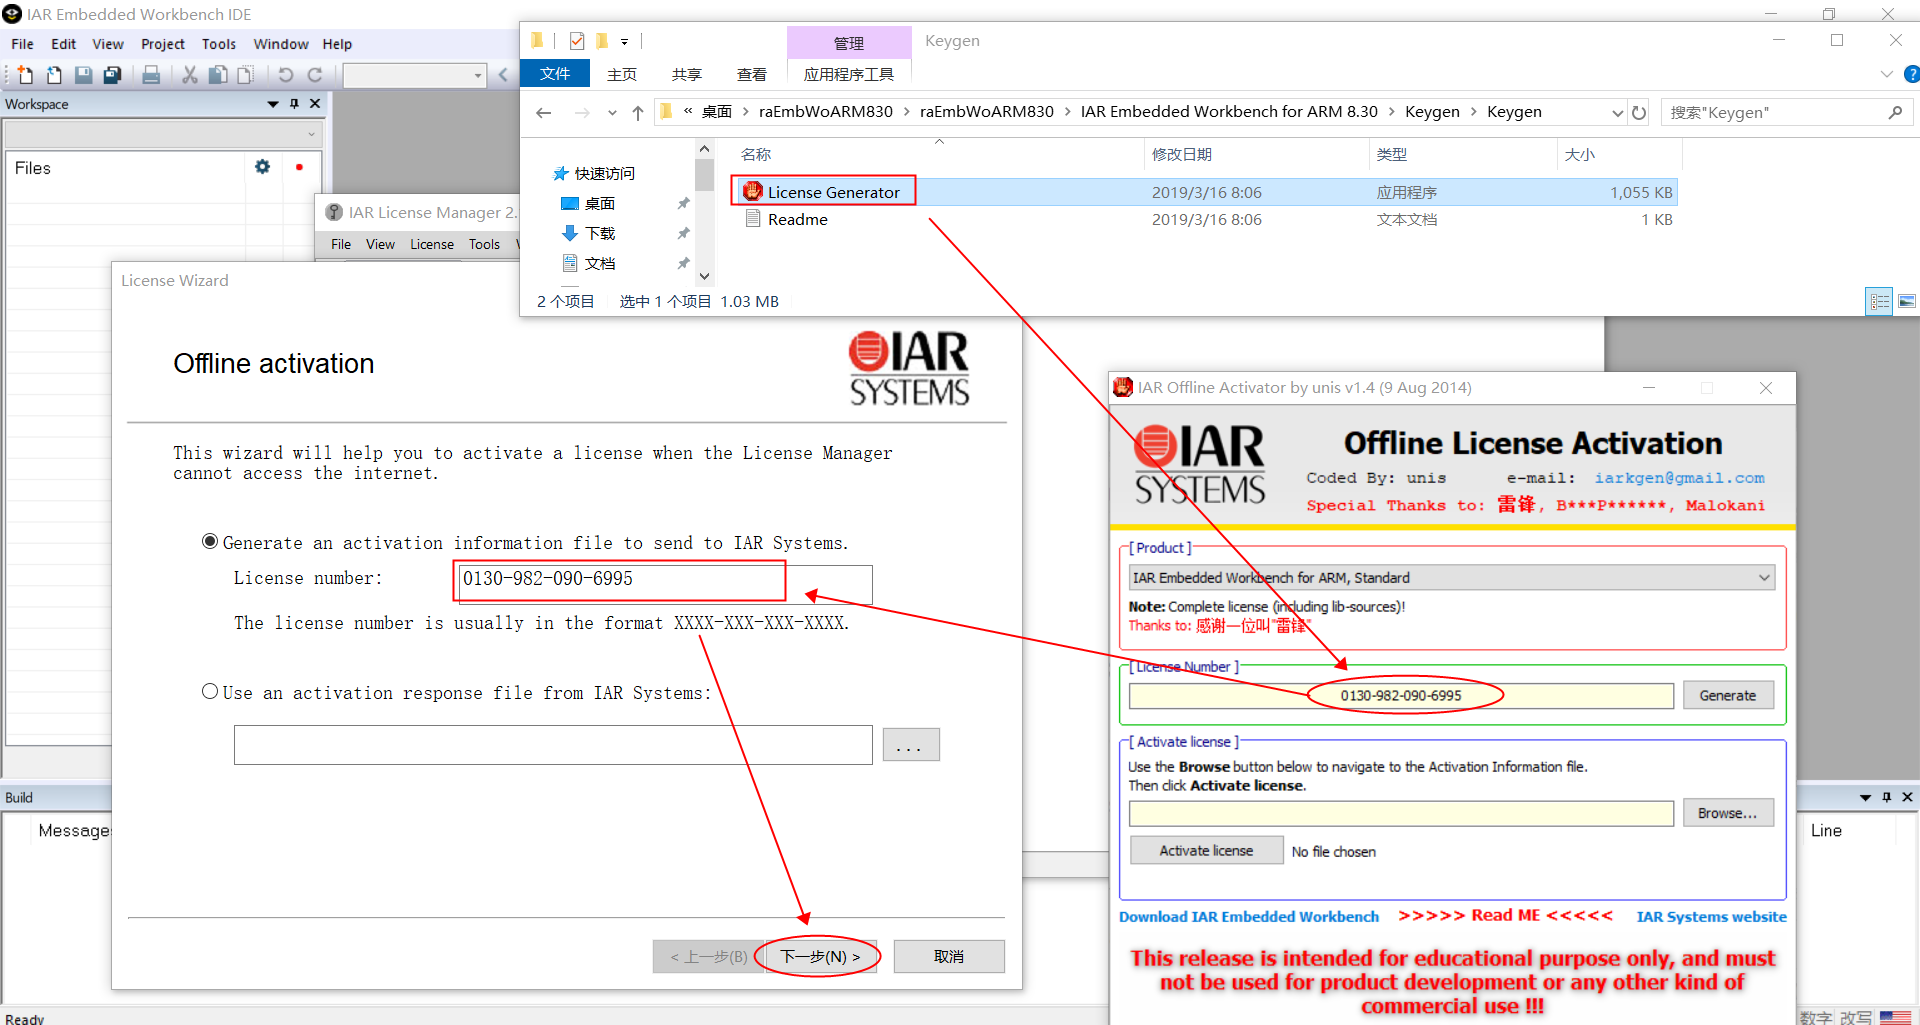The image size is (1920, 1025).
Task: Select License Generator application file
Action: point(833,192)
